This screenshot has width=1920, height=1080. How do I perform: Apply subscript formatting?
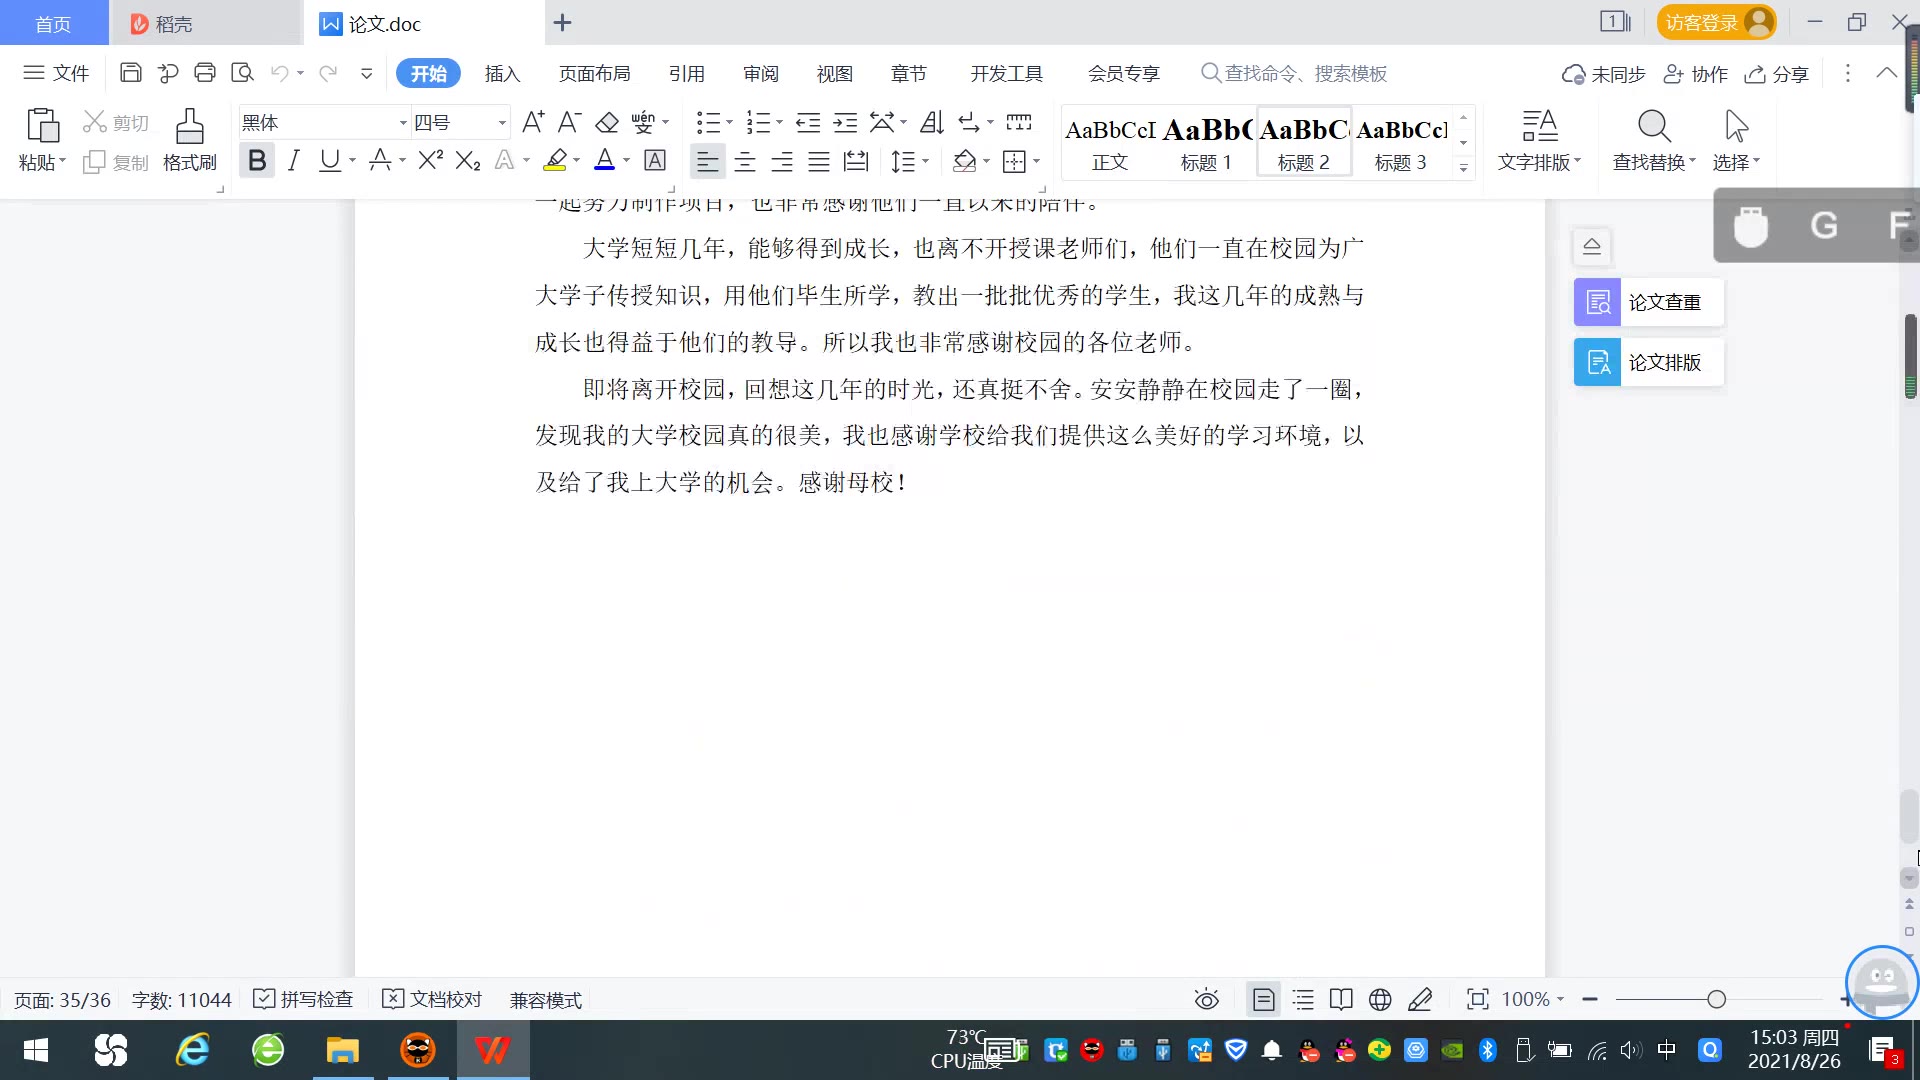coord(468,160)
